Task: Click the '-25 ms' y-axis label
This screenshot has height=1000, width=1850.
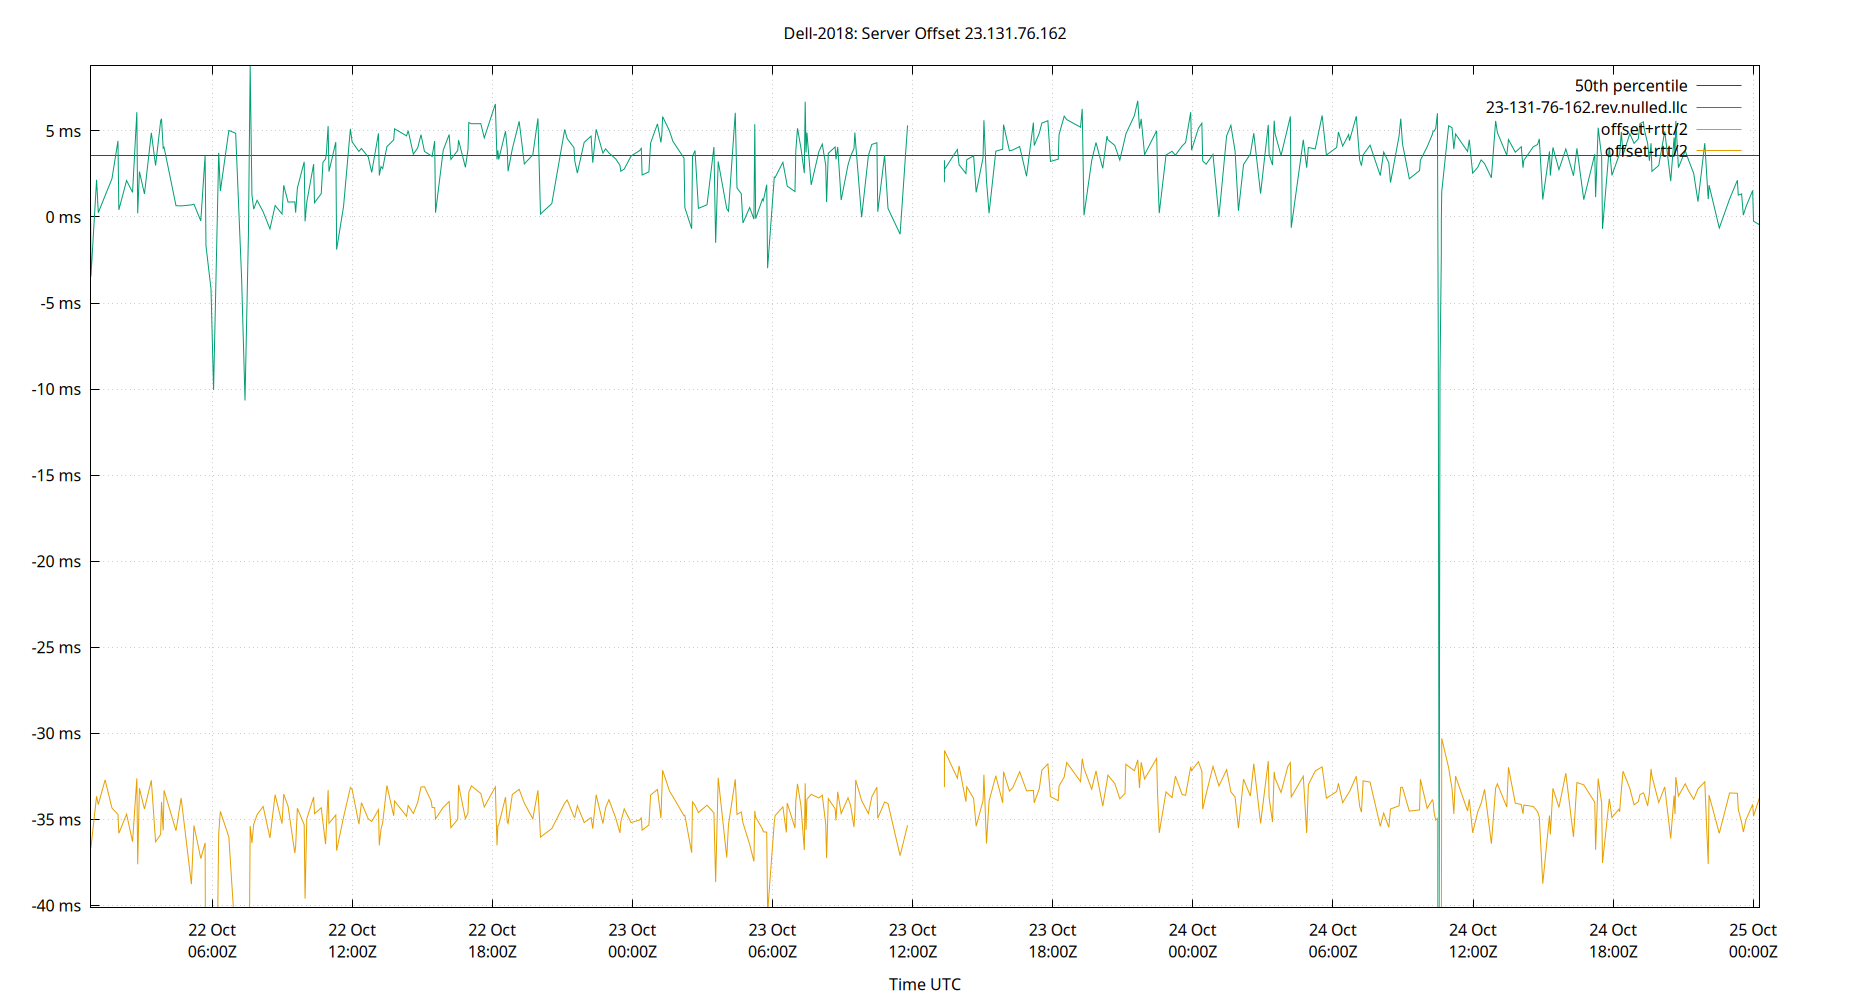Action: point(57,647)
